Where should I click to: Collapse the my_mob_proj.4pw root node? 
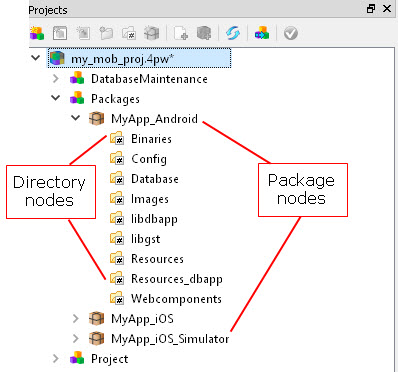point(35,58)
